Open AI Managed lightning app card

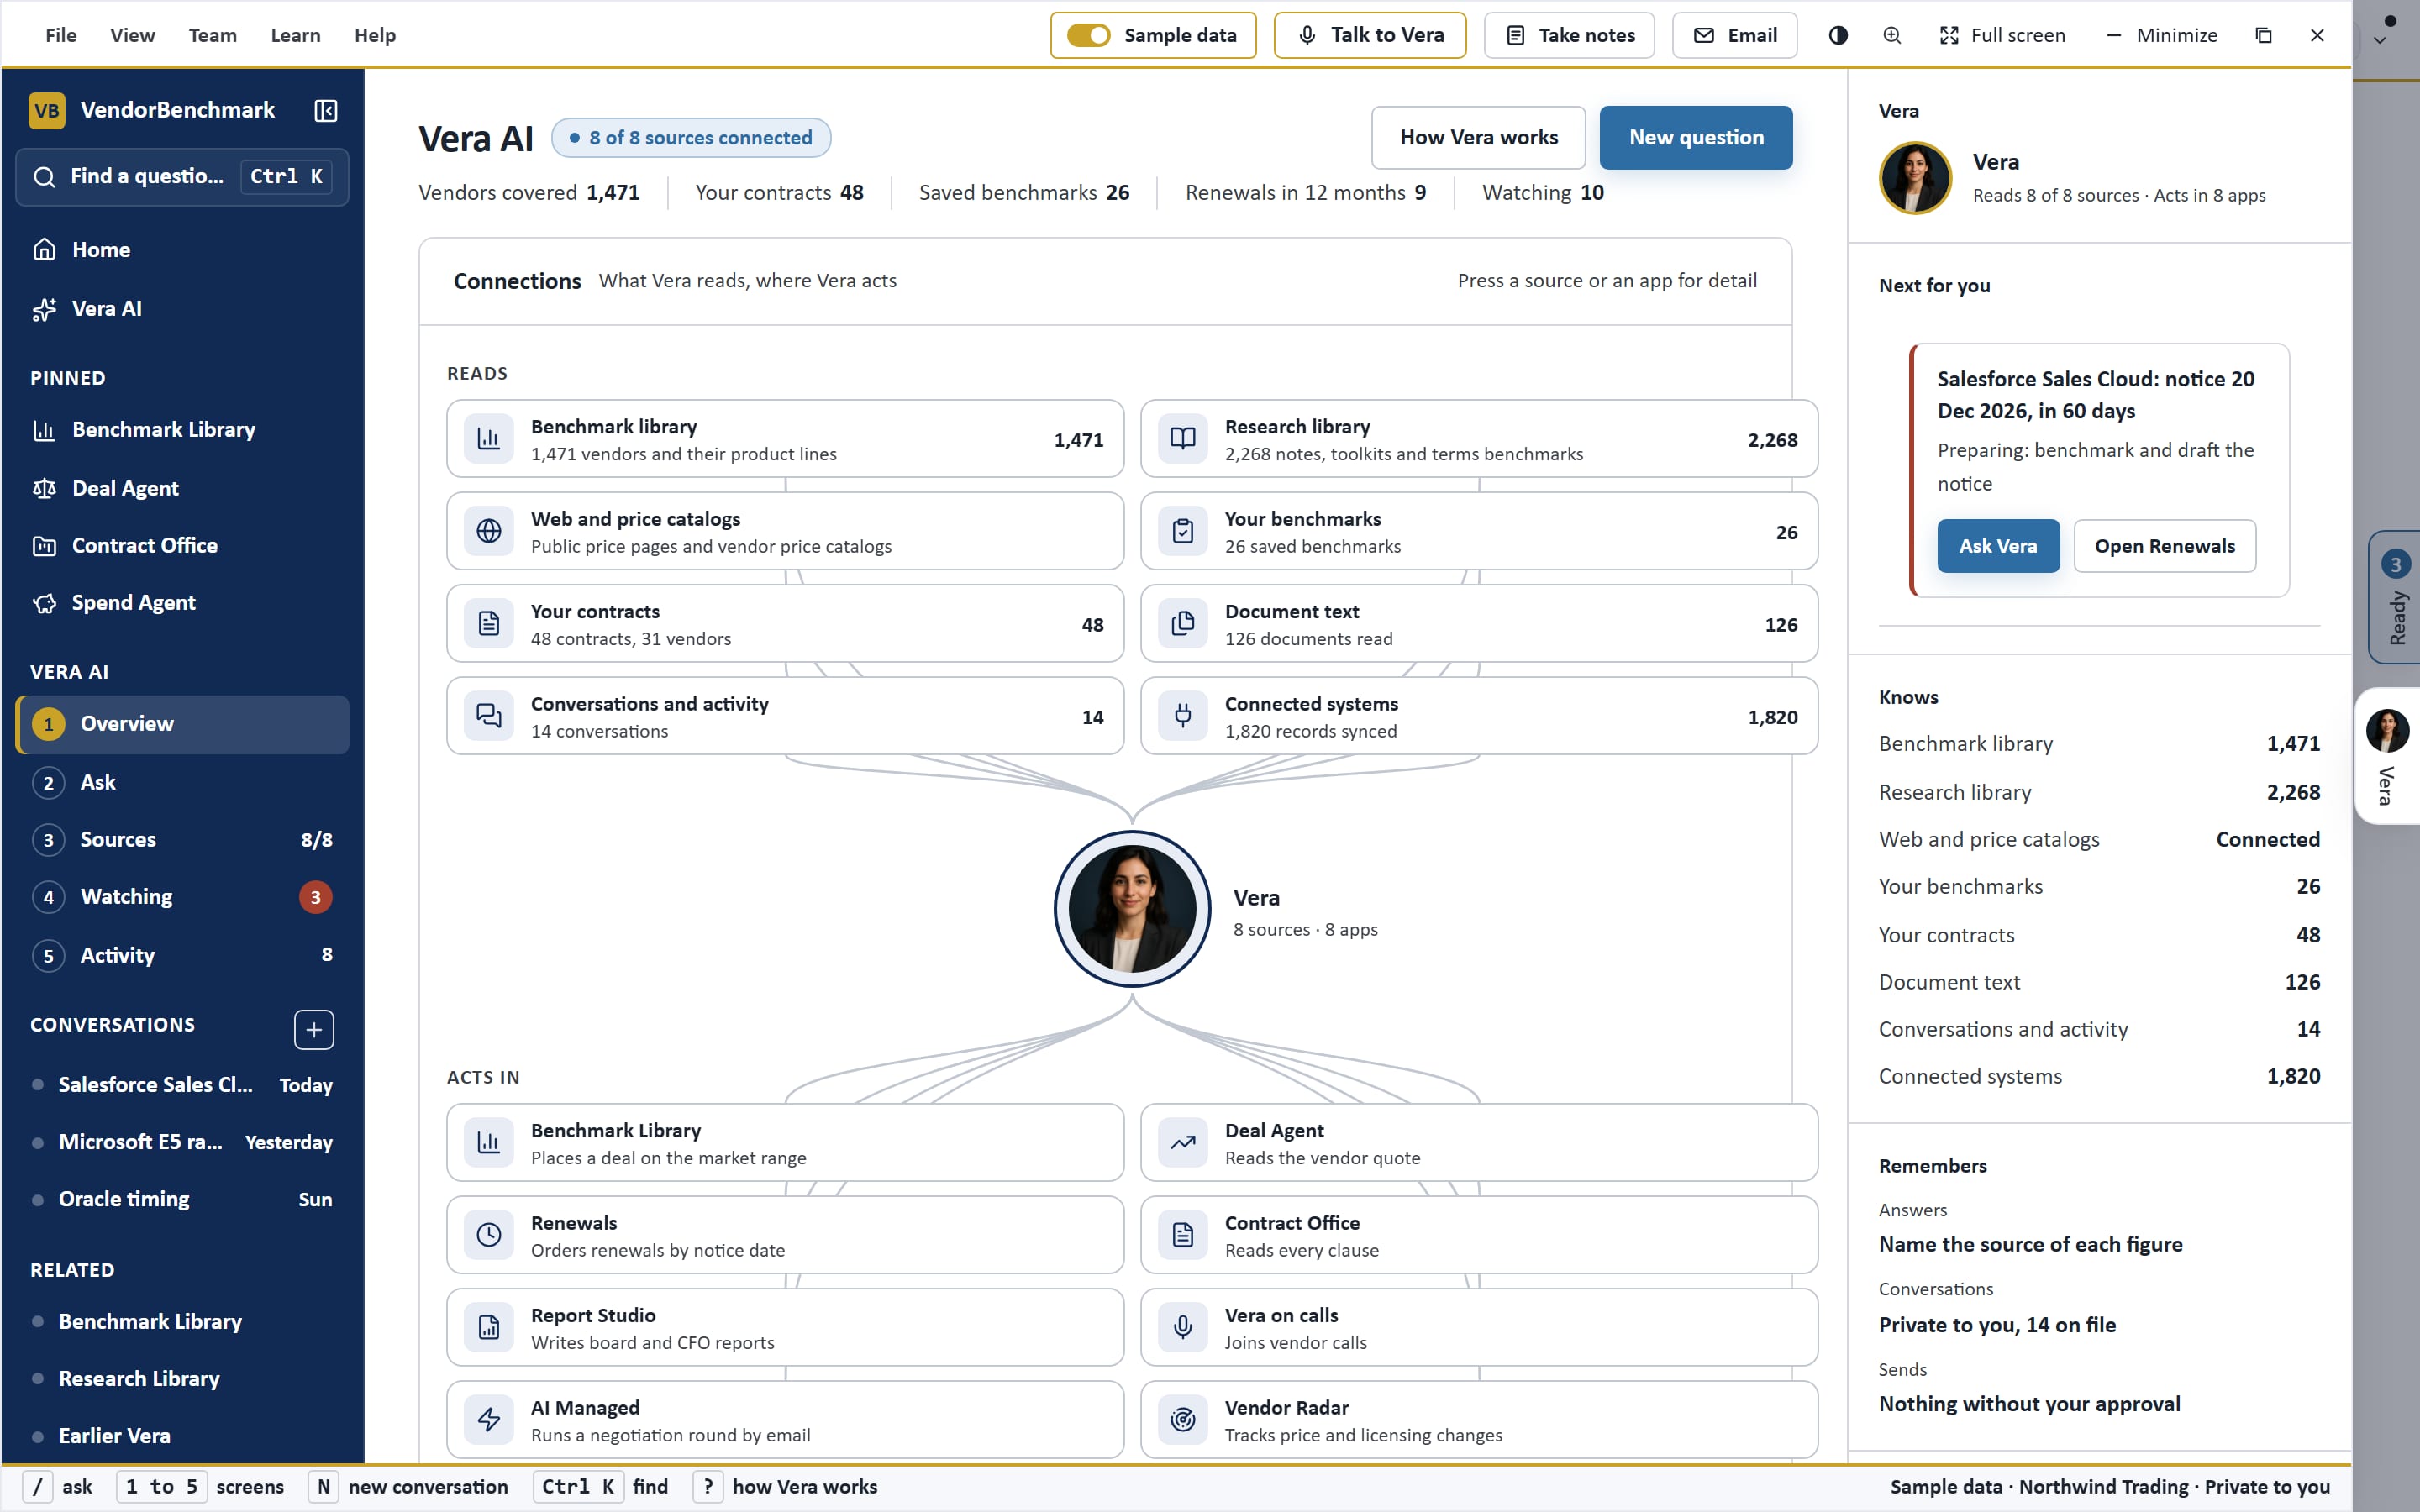click(x=785, y=1420)
